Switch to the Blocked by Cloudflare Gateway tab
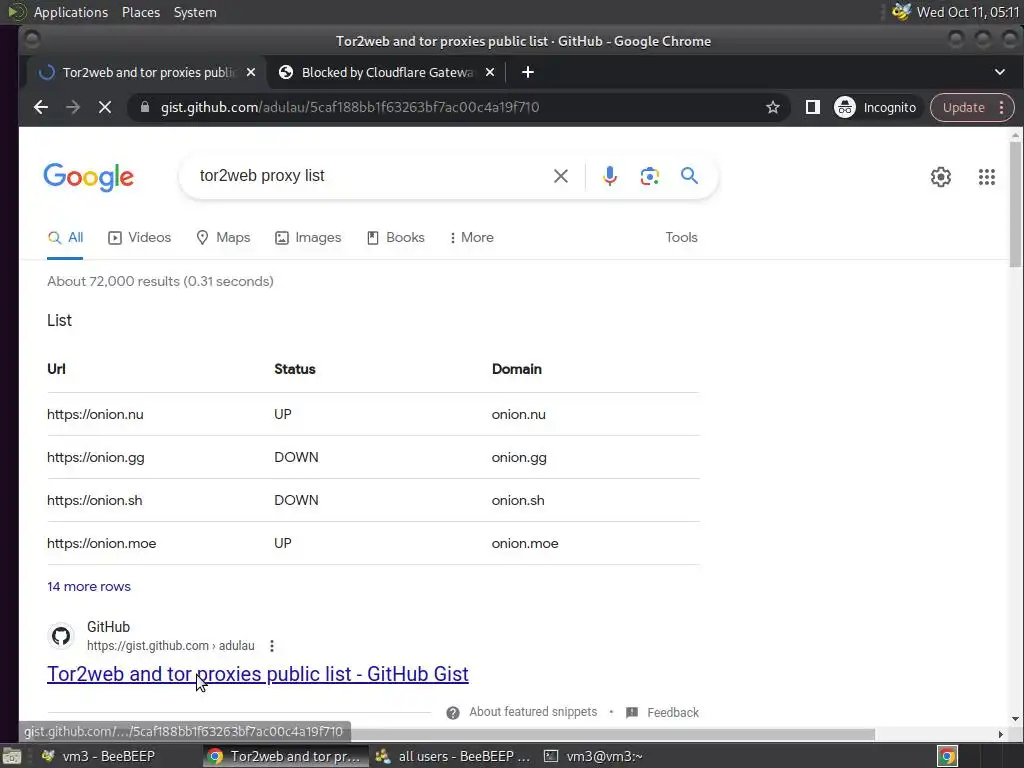1024x768 pixels. pos(387,72)
